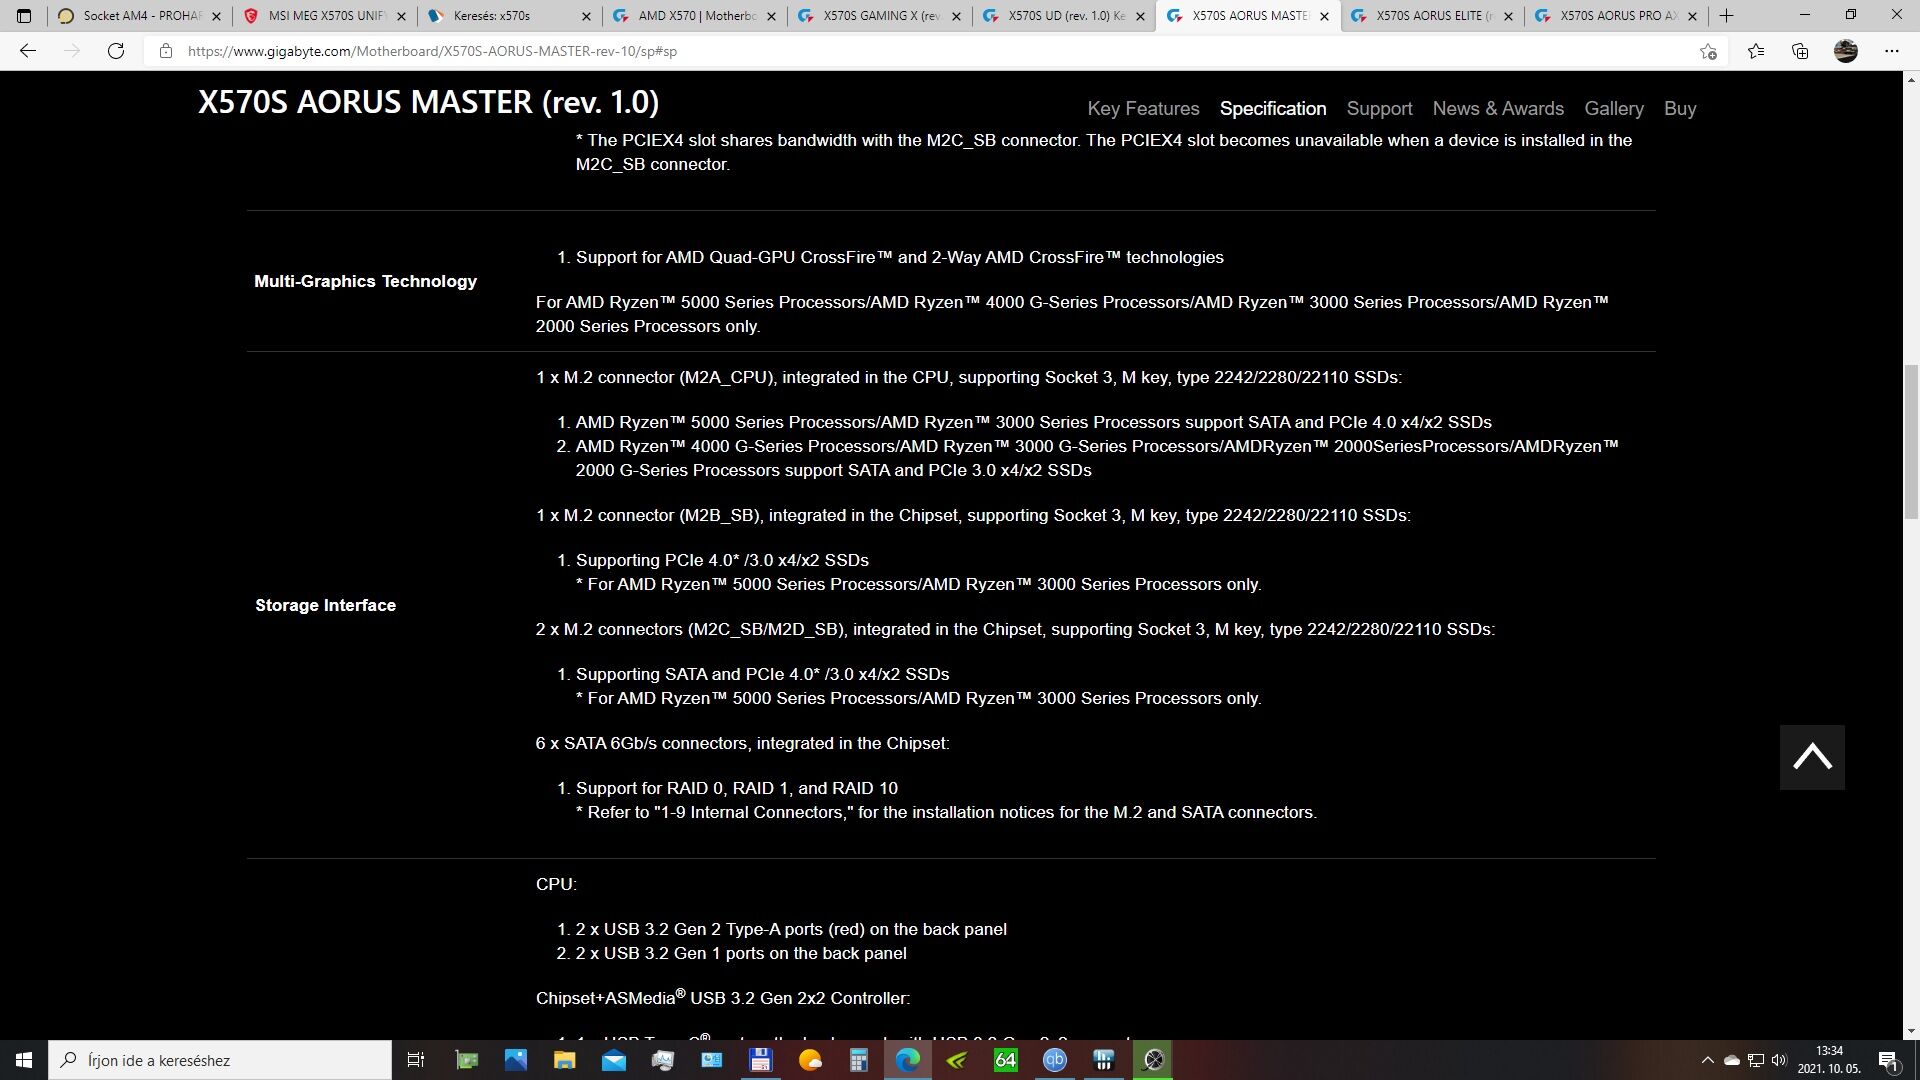The width and height of the screenshot is (1920, 1080).
Task: Open the Favorites list
Action: [x=1756, y=51]
